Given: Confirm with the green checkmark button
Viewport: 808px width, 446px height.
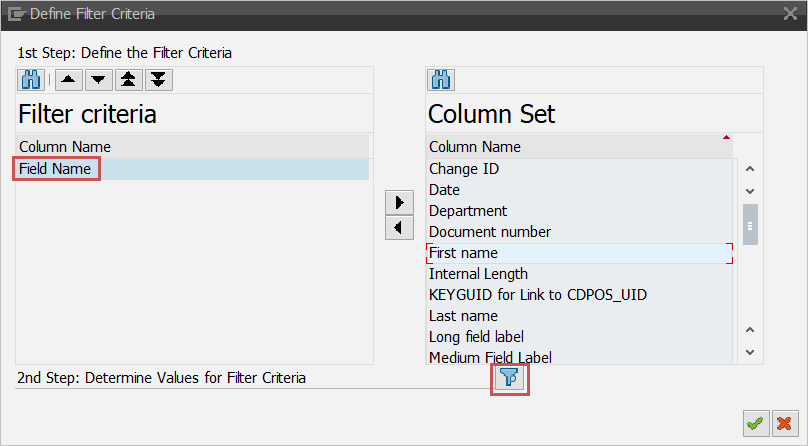Looking at the screenshot, I should (x=756, y=424).
